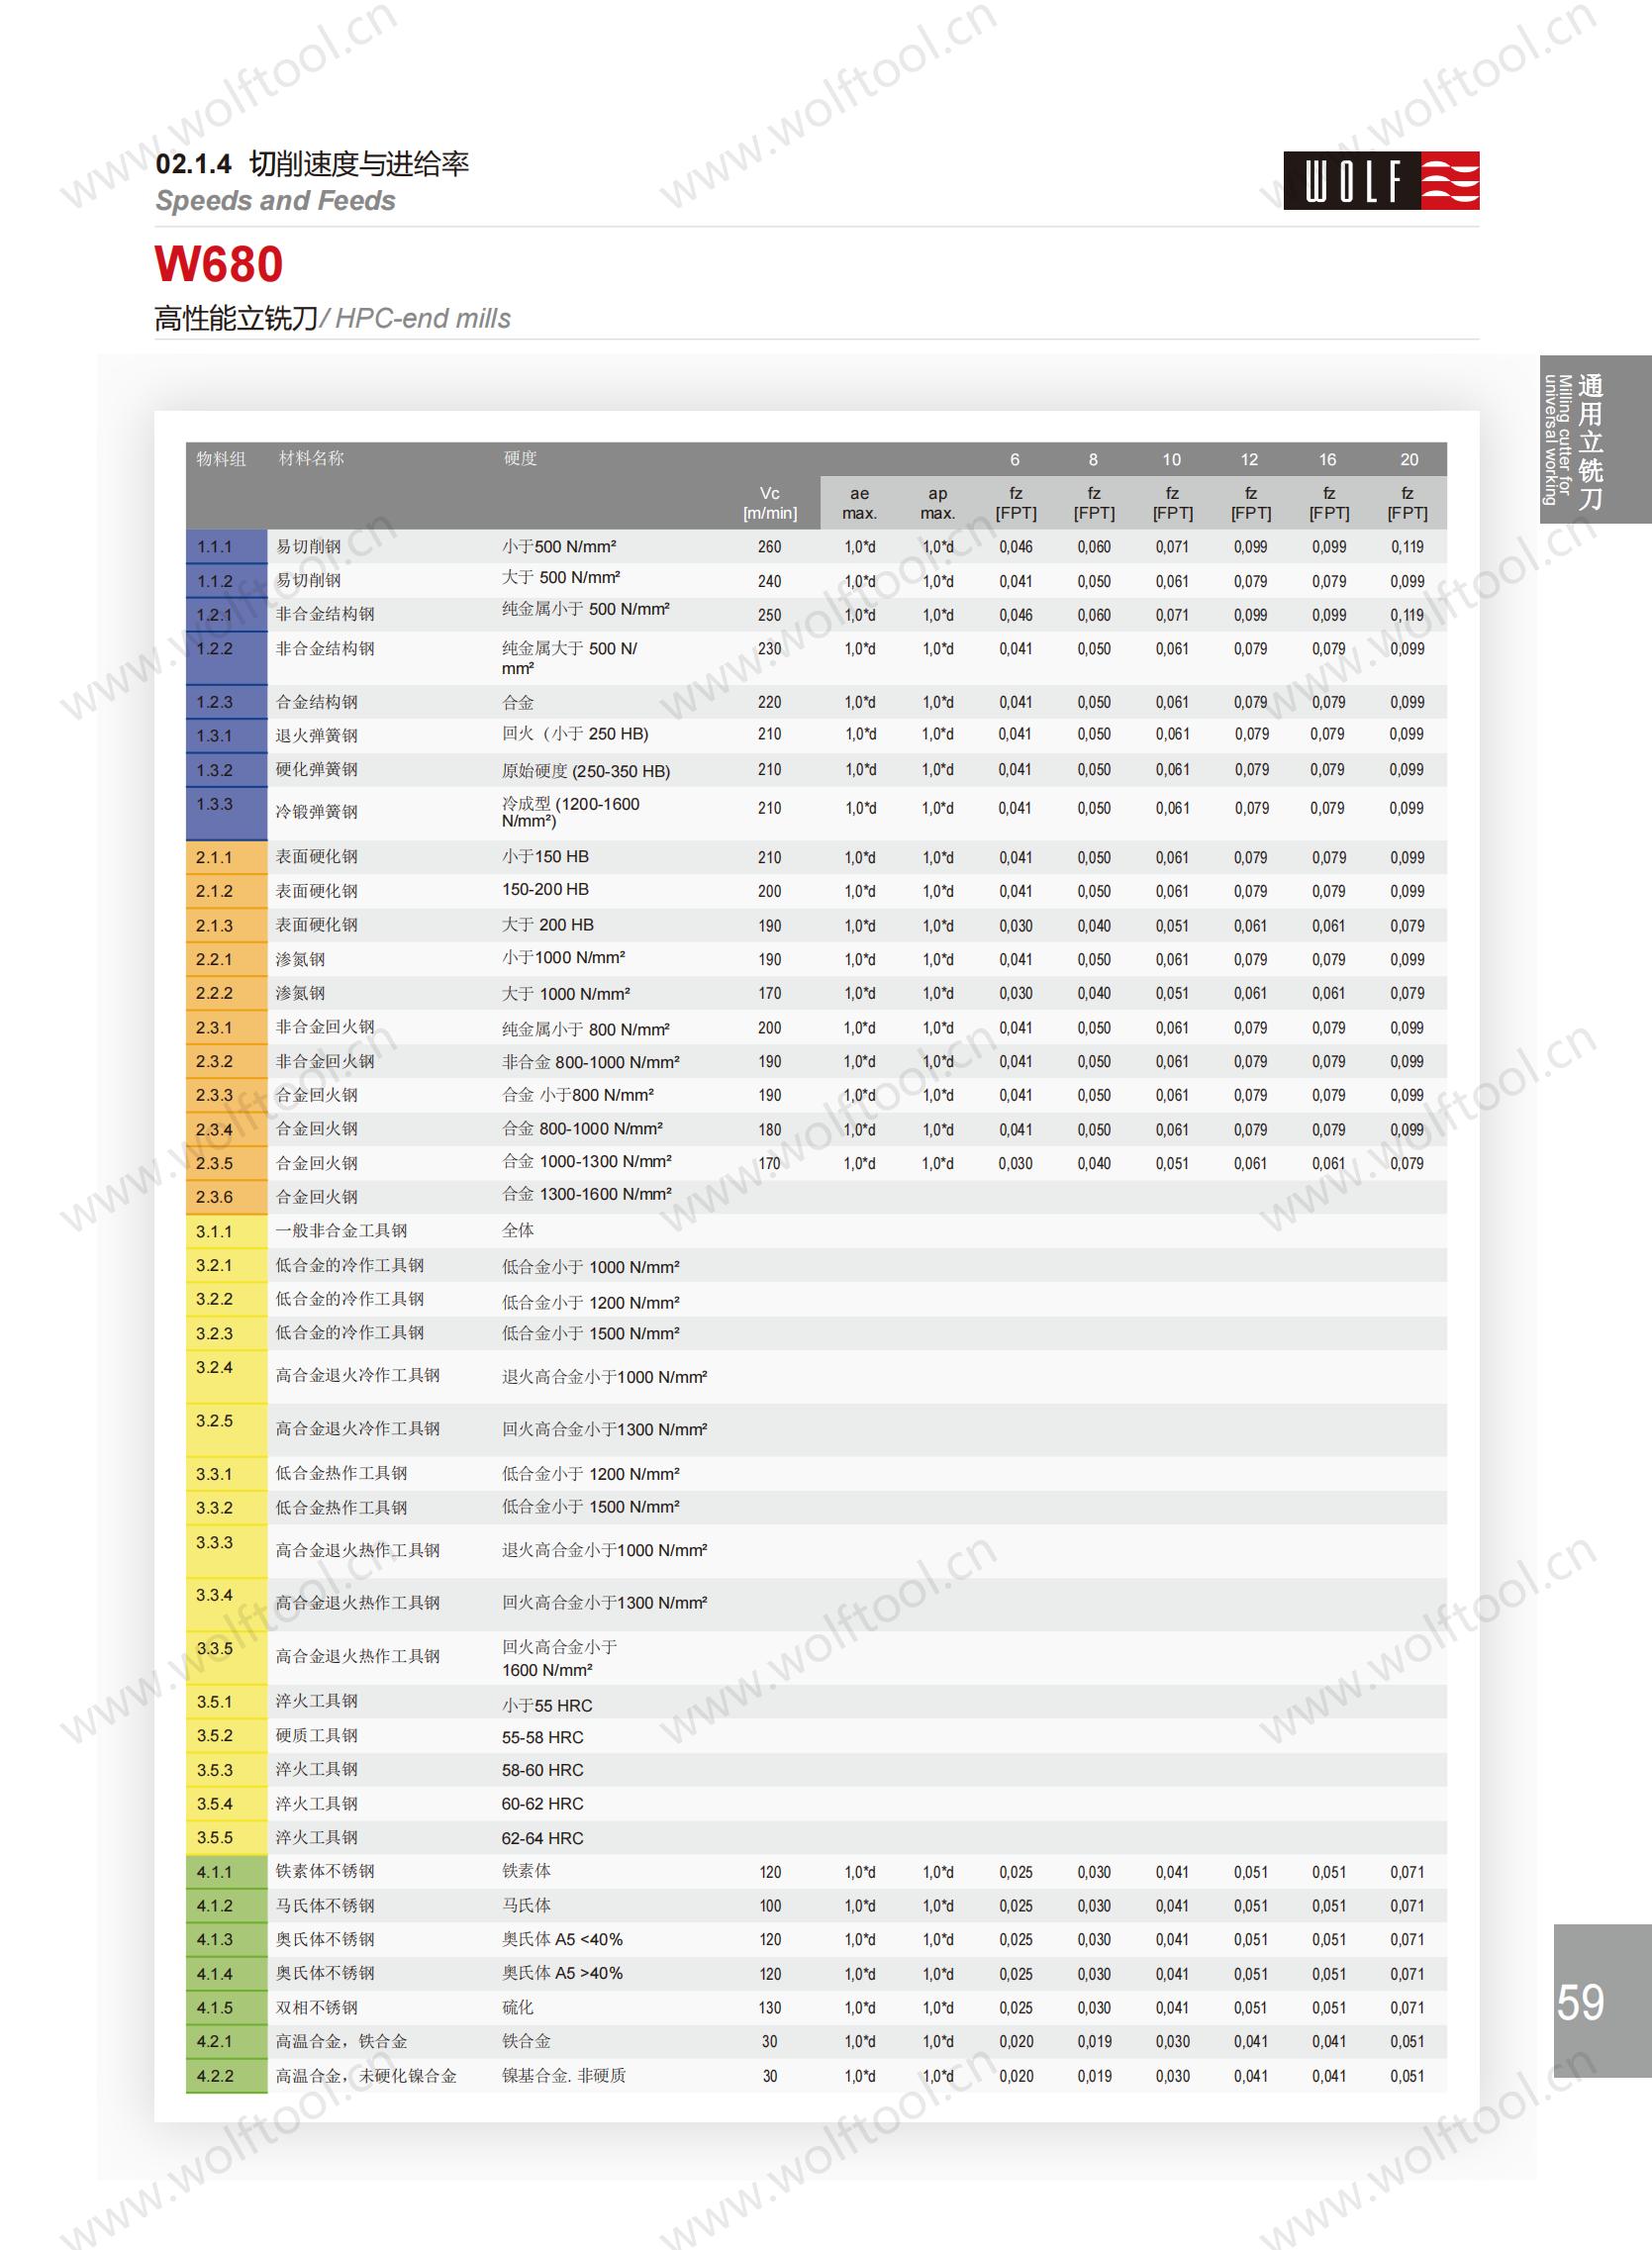The height and width of the screenshot is (2250, 1652).
Task: Click the hardness '小于150 HB'
Action: pos(545,857)
